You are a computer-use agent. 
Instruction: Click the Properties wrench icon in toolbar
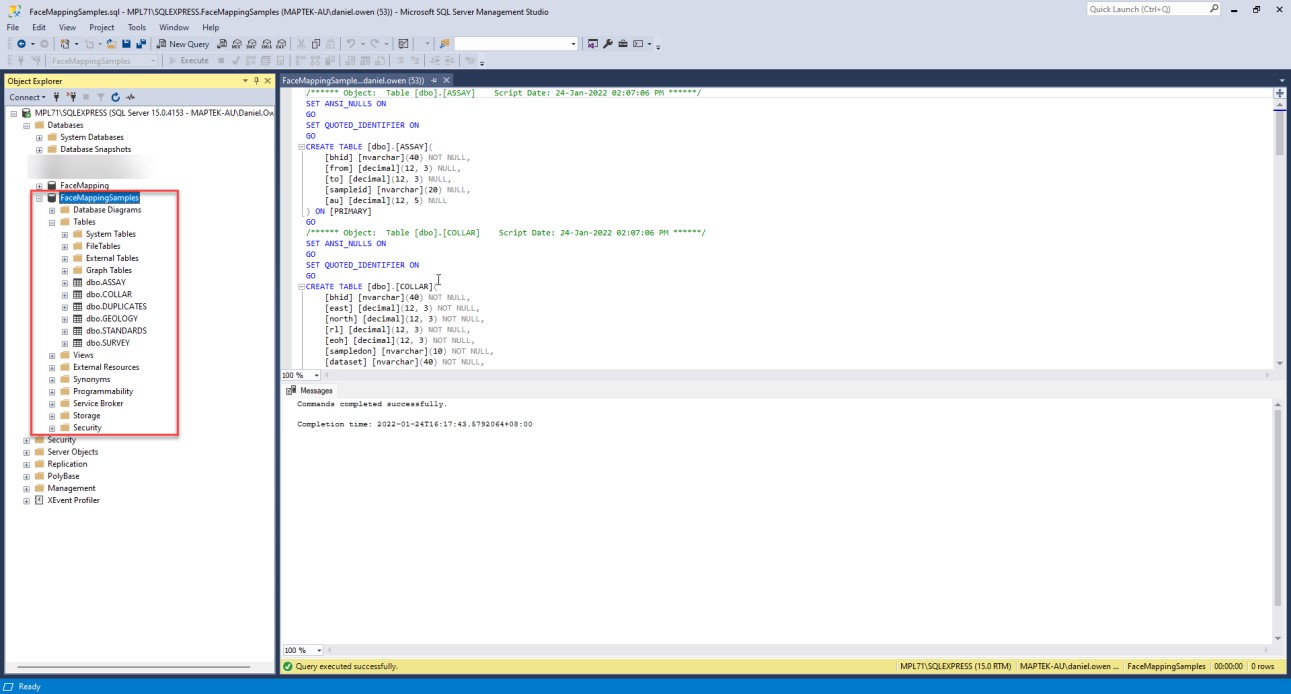point(607,44)
